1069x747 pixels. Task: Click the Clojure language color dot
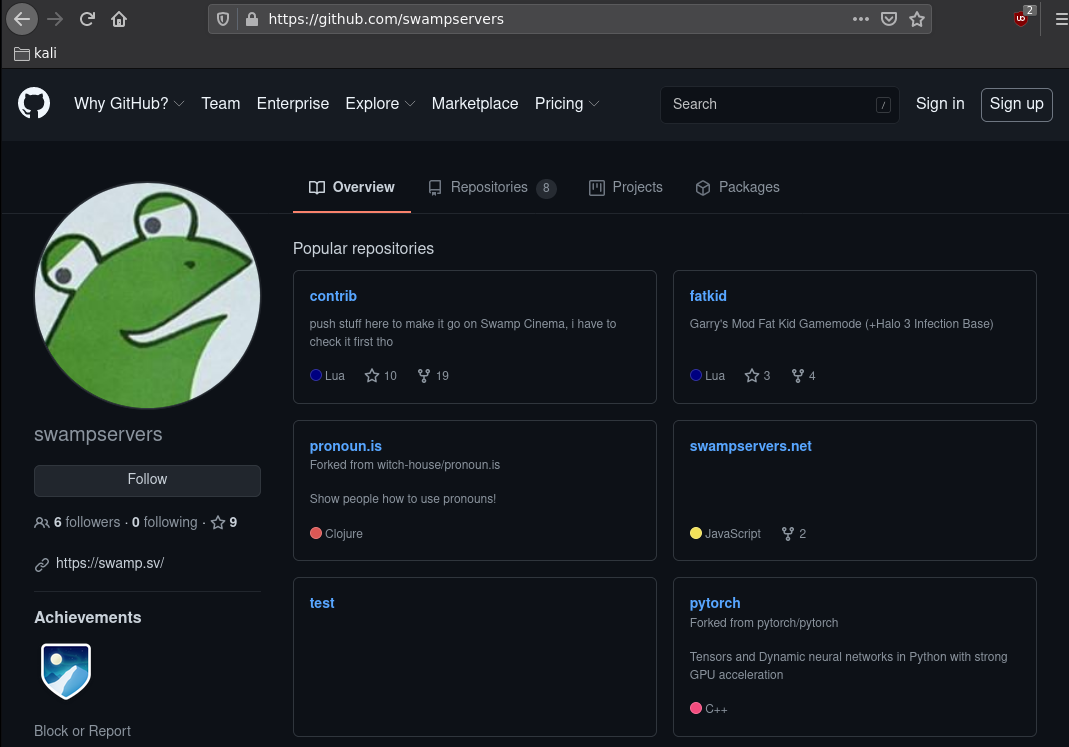tap(316, 533)
